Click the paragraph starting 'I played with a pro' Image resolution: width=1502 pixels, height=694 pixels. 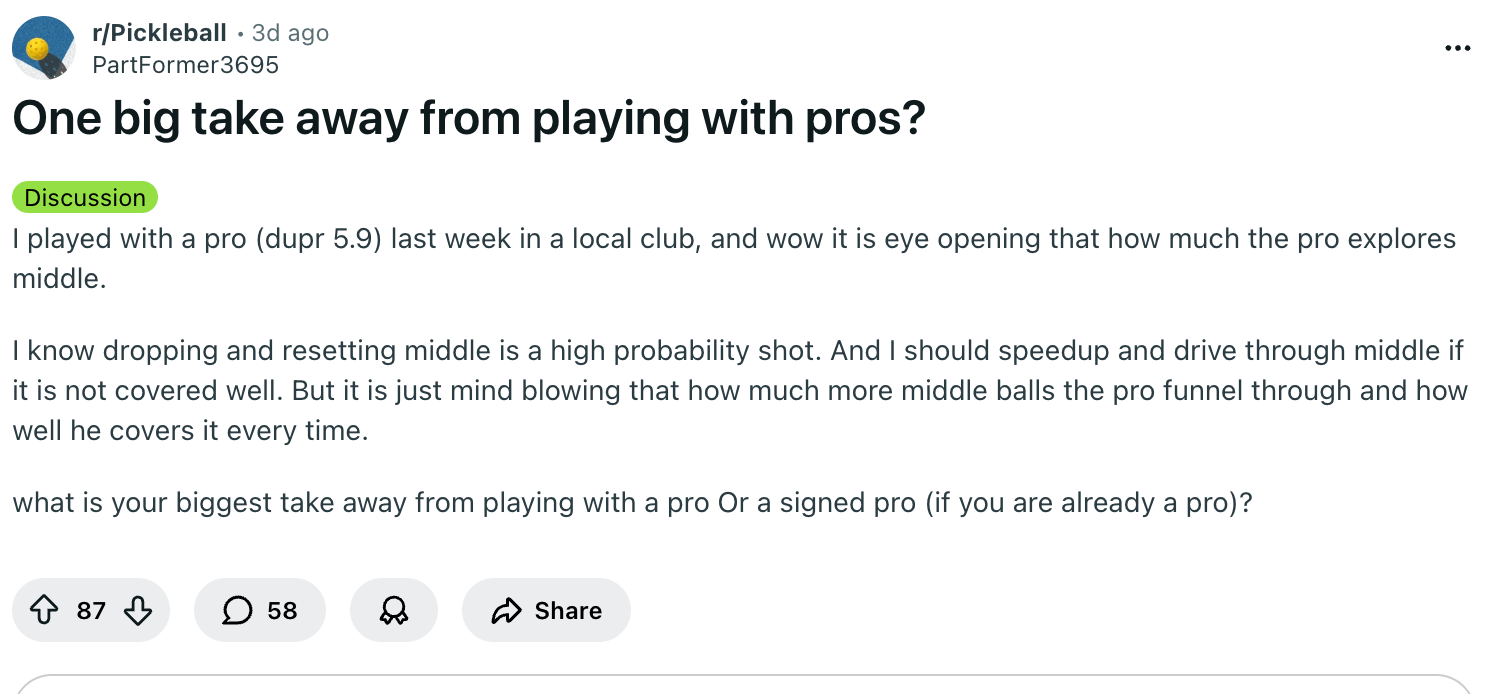[733, 258]
